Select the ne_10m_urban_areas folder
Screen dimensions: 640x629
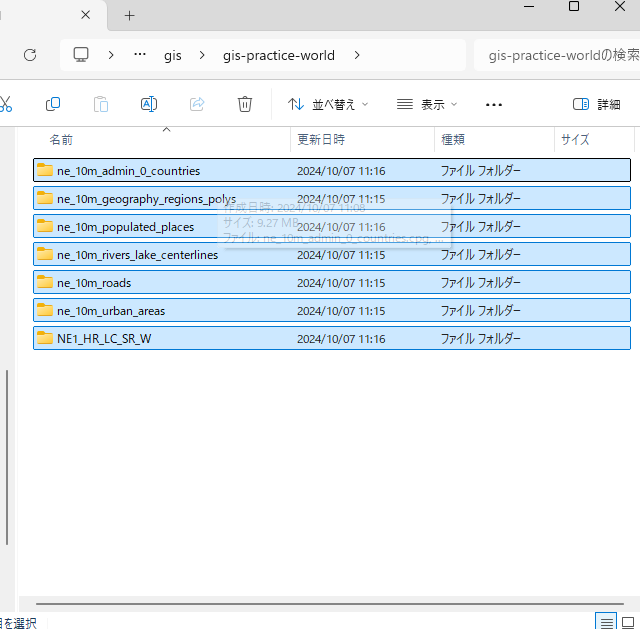point(332,311)
